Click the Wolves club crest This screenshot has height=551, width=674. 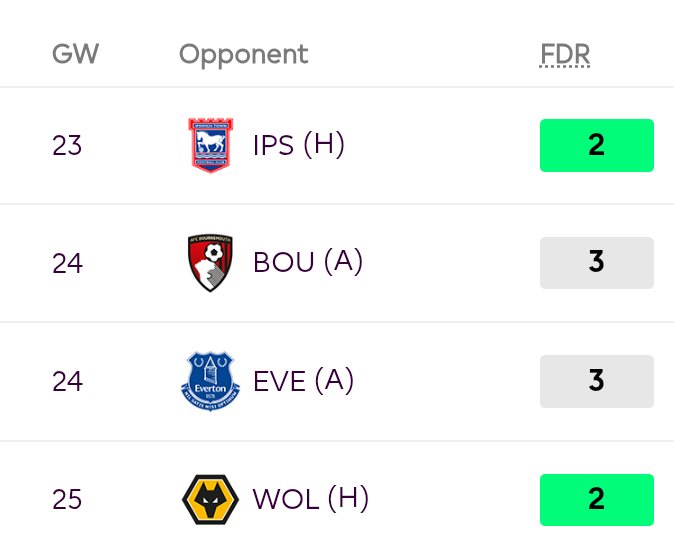pyautogui.click(x=210, y=499)
